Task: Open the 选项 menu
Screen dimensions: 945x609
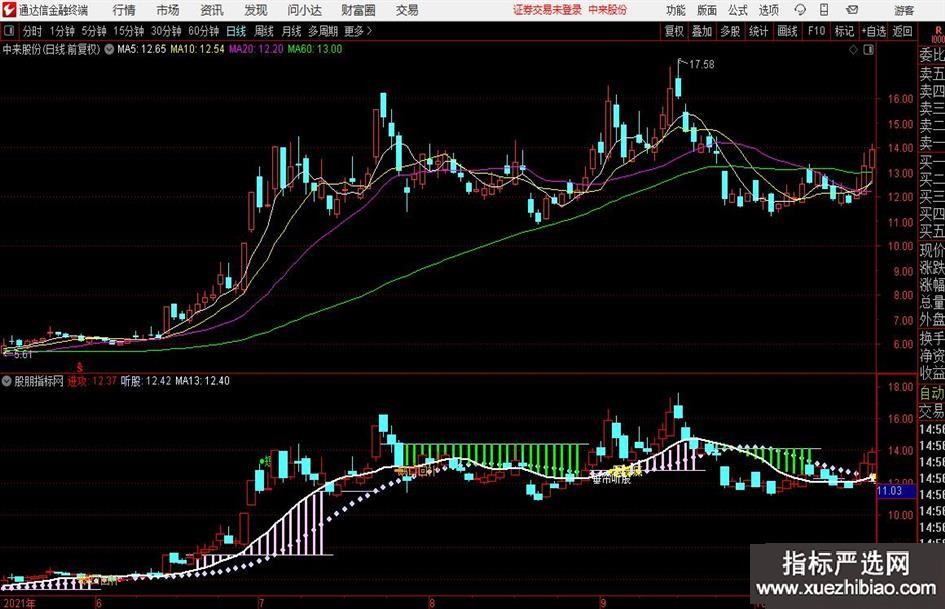Action: point(768,10)
